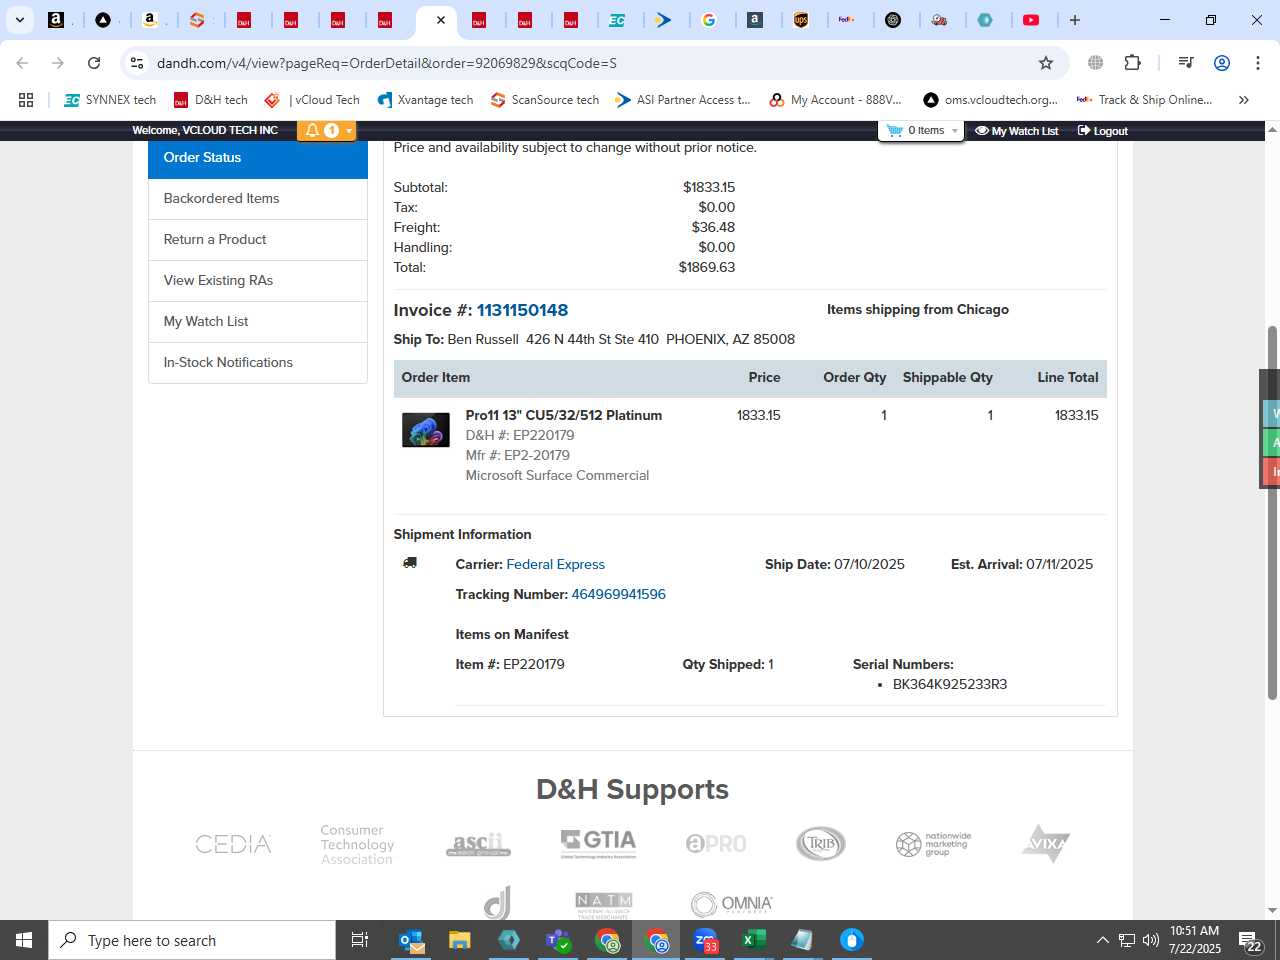The height and width of the screenshot is (960, 1280).
Task: Expand the notifications dropdown arrow
Action: pyautogui.click(x=348, y=131)
